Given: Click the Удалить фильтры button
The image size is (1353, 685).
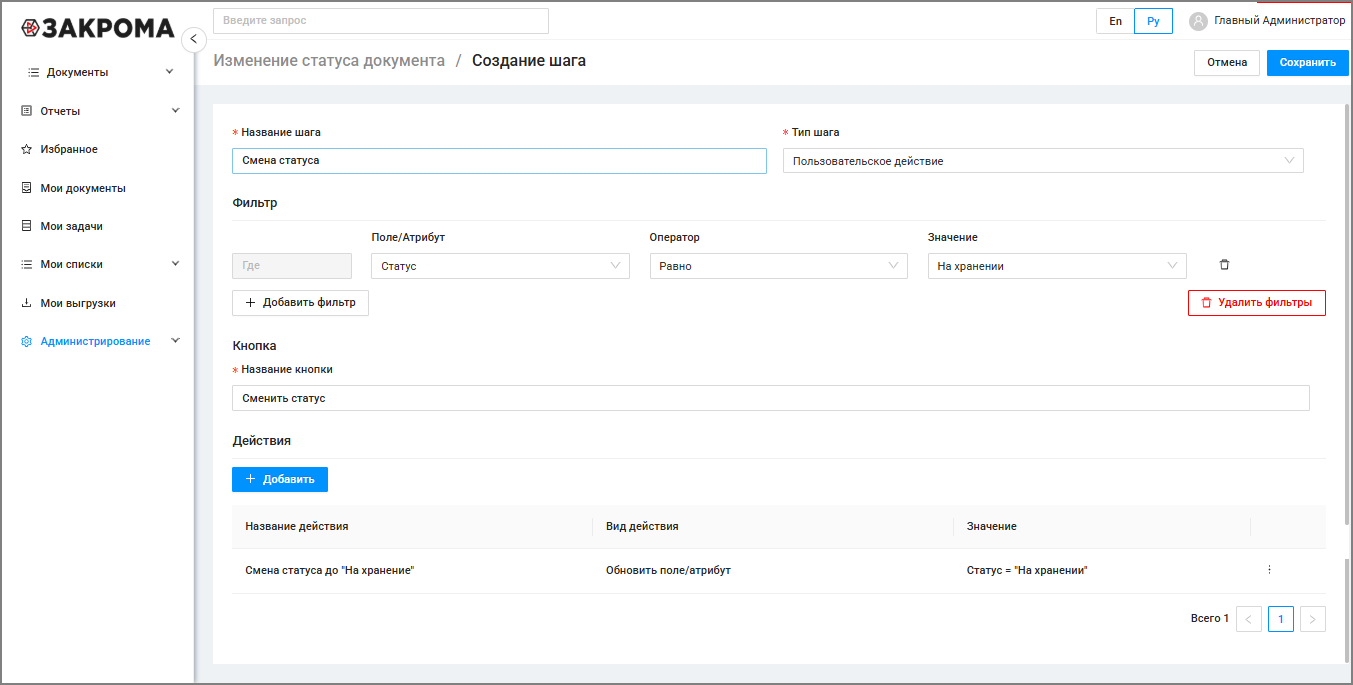Looking at the screenshot, I should (1256, 303).
